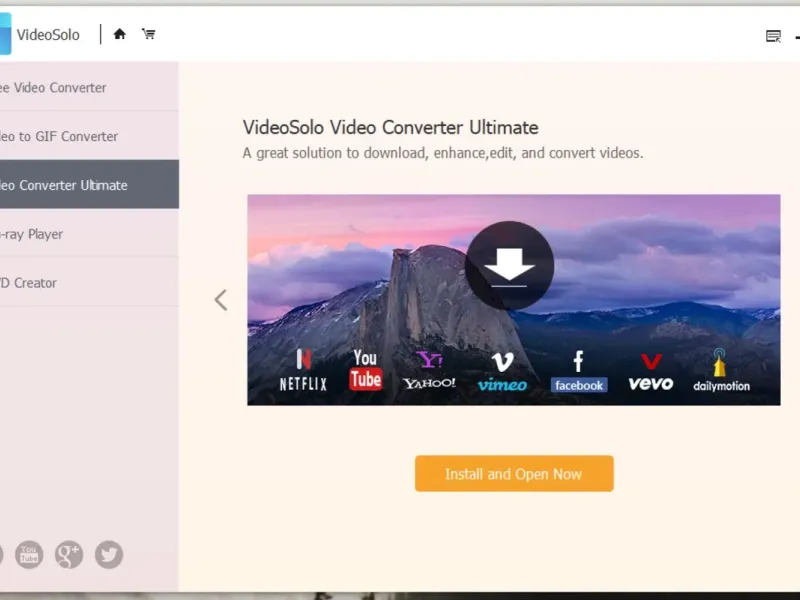The width and height of the screenshot is (800, 600).
Task: Open the Twitter social icon
Action: [109, 554]
